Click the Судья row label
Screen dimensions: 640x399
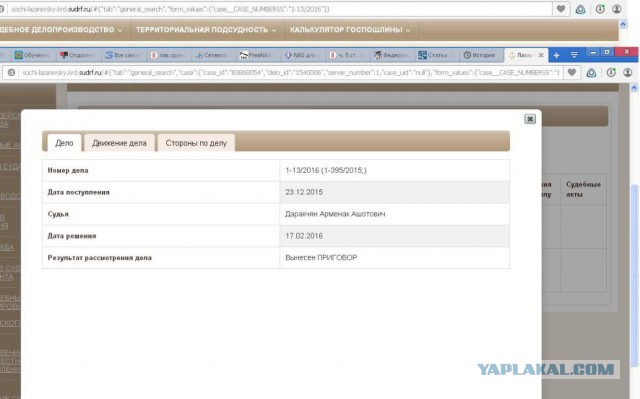tap(58, 214)
